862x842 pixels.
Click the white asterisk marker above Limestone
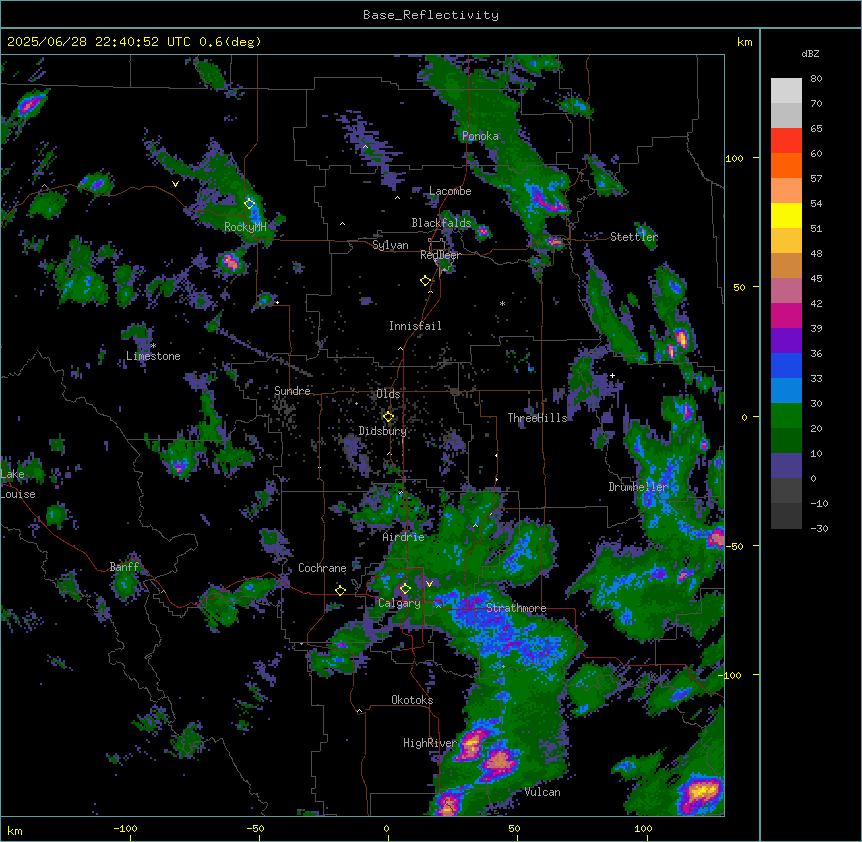click(154, 346)
